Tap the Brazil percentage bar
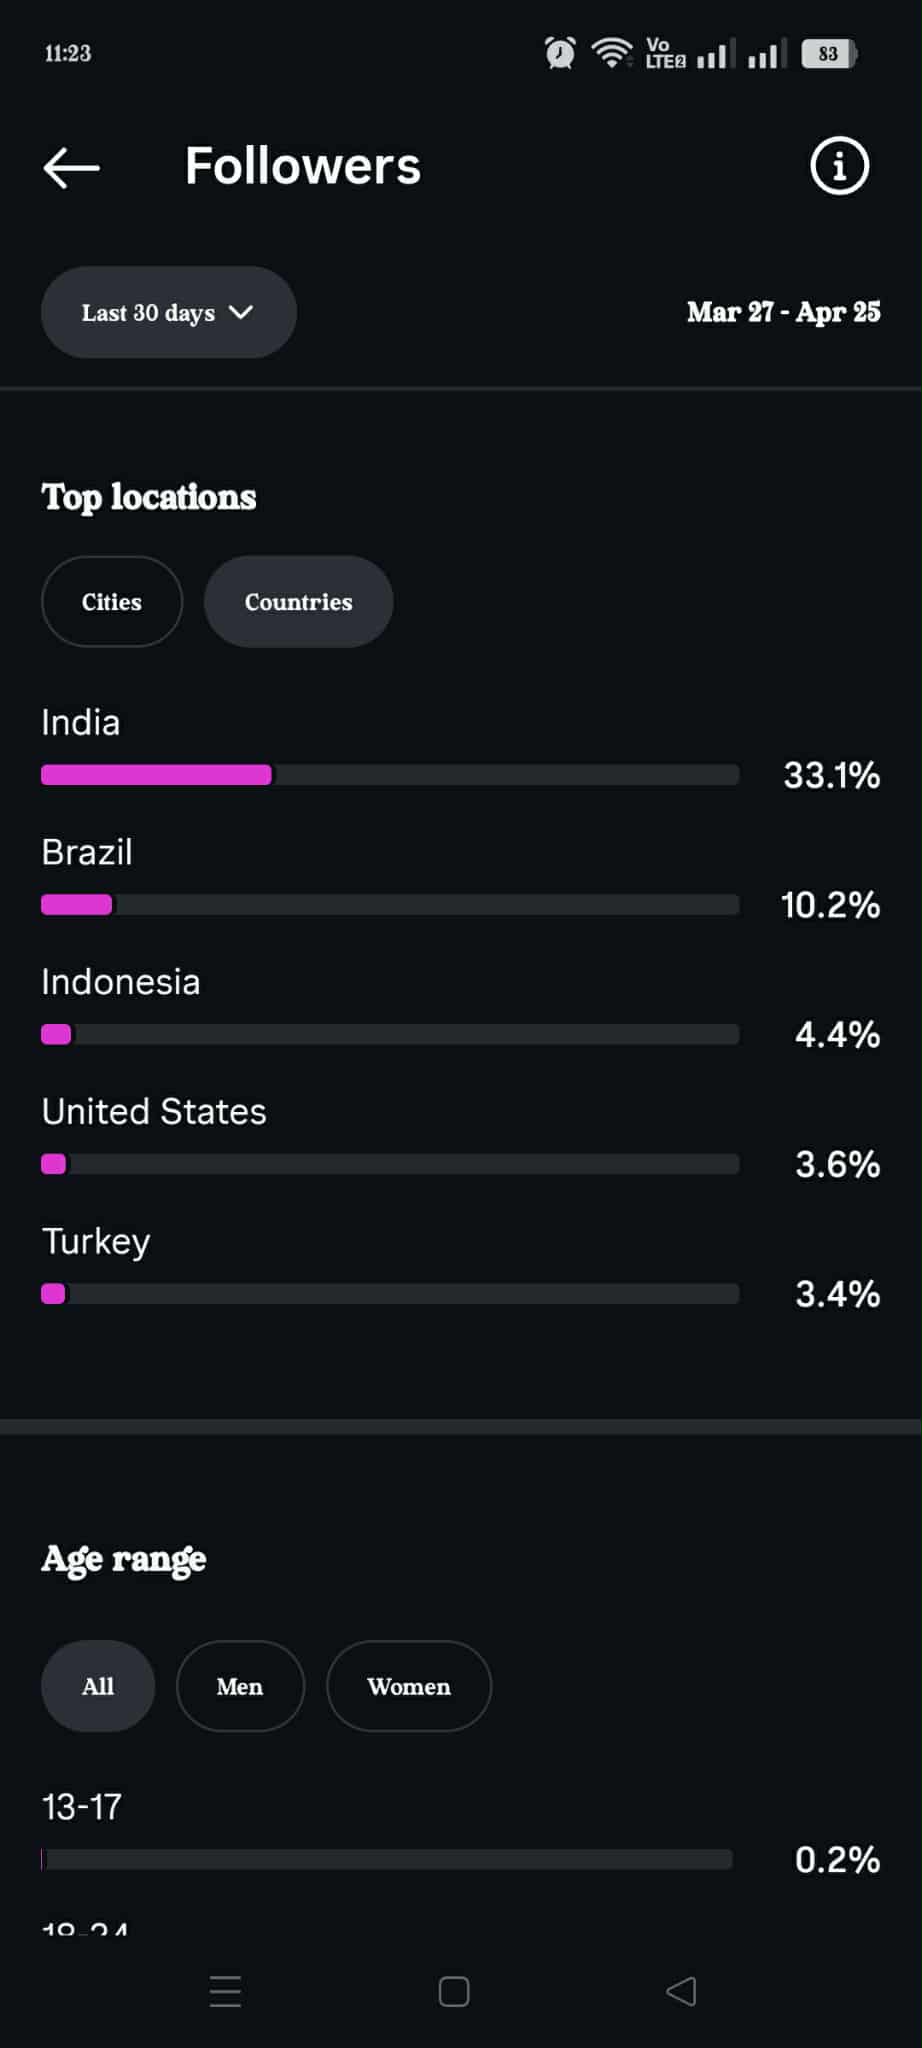Screen dimensions: 922x2048 [390, 905]
